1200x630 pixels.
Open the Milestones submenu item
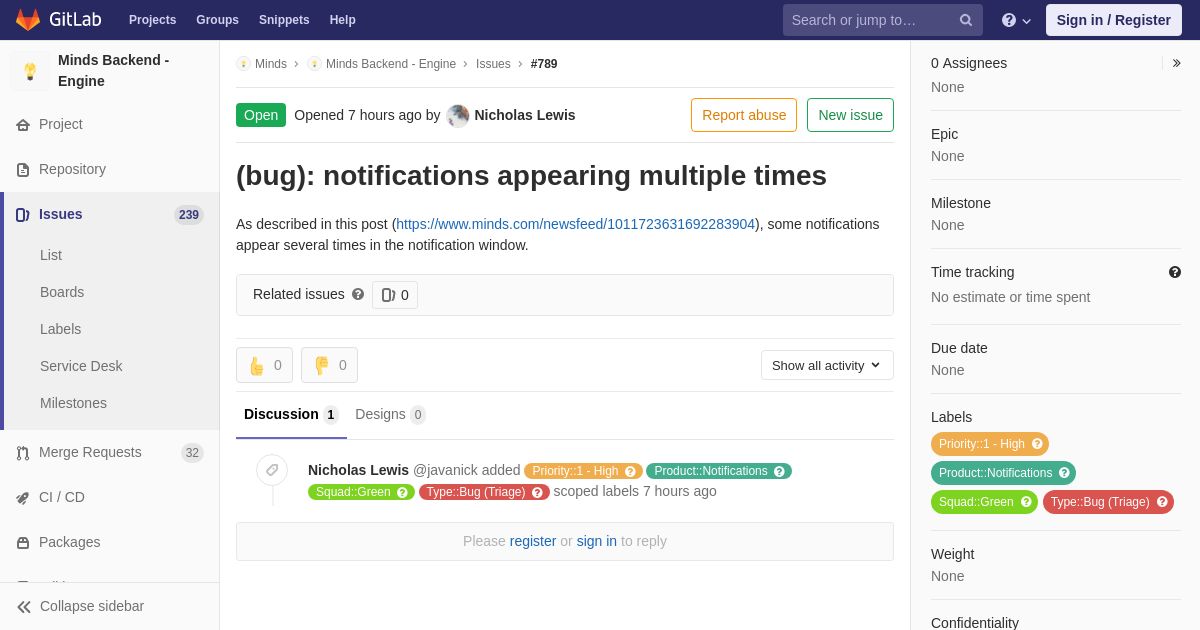tap(73, 403)
